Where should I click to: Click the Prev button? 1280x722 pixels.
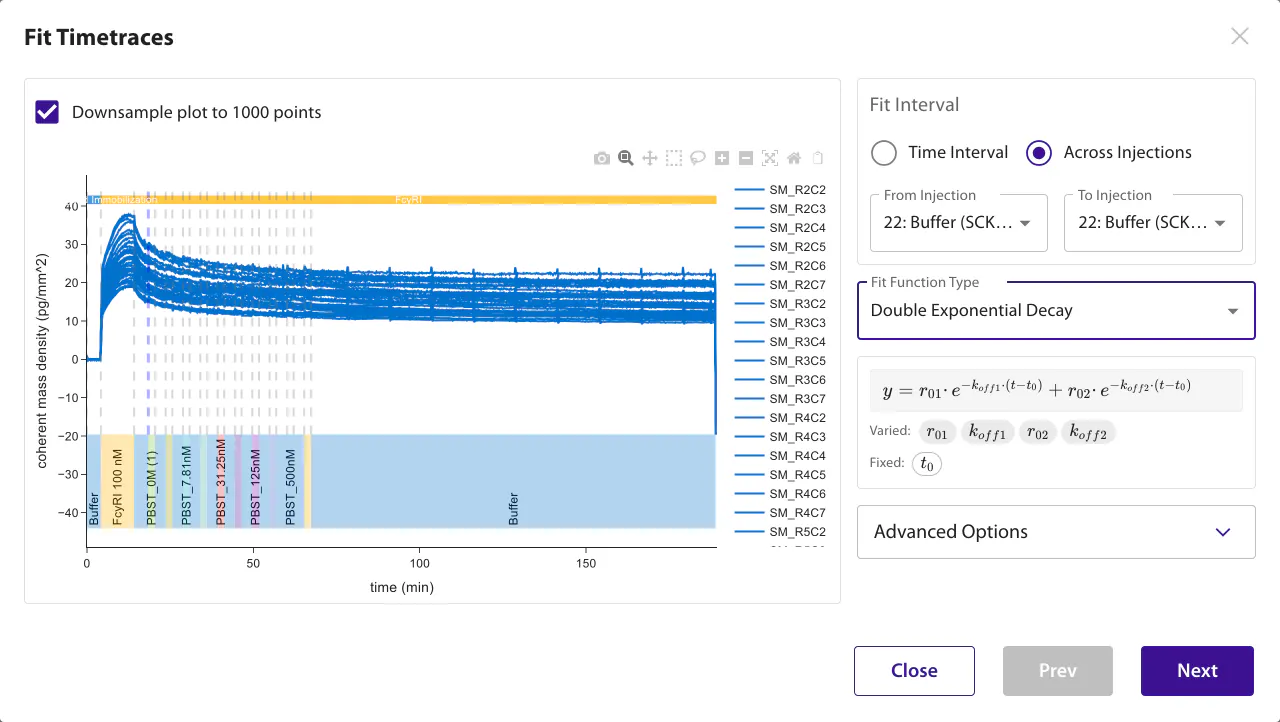(1058, 671)
